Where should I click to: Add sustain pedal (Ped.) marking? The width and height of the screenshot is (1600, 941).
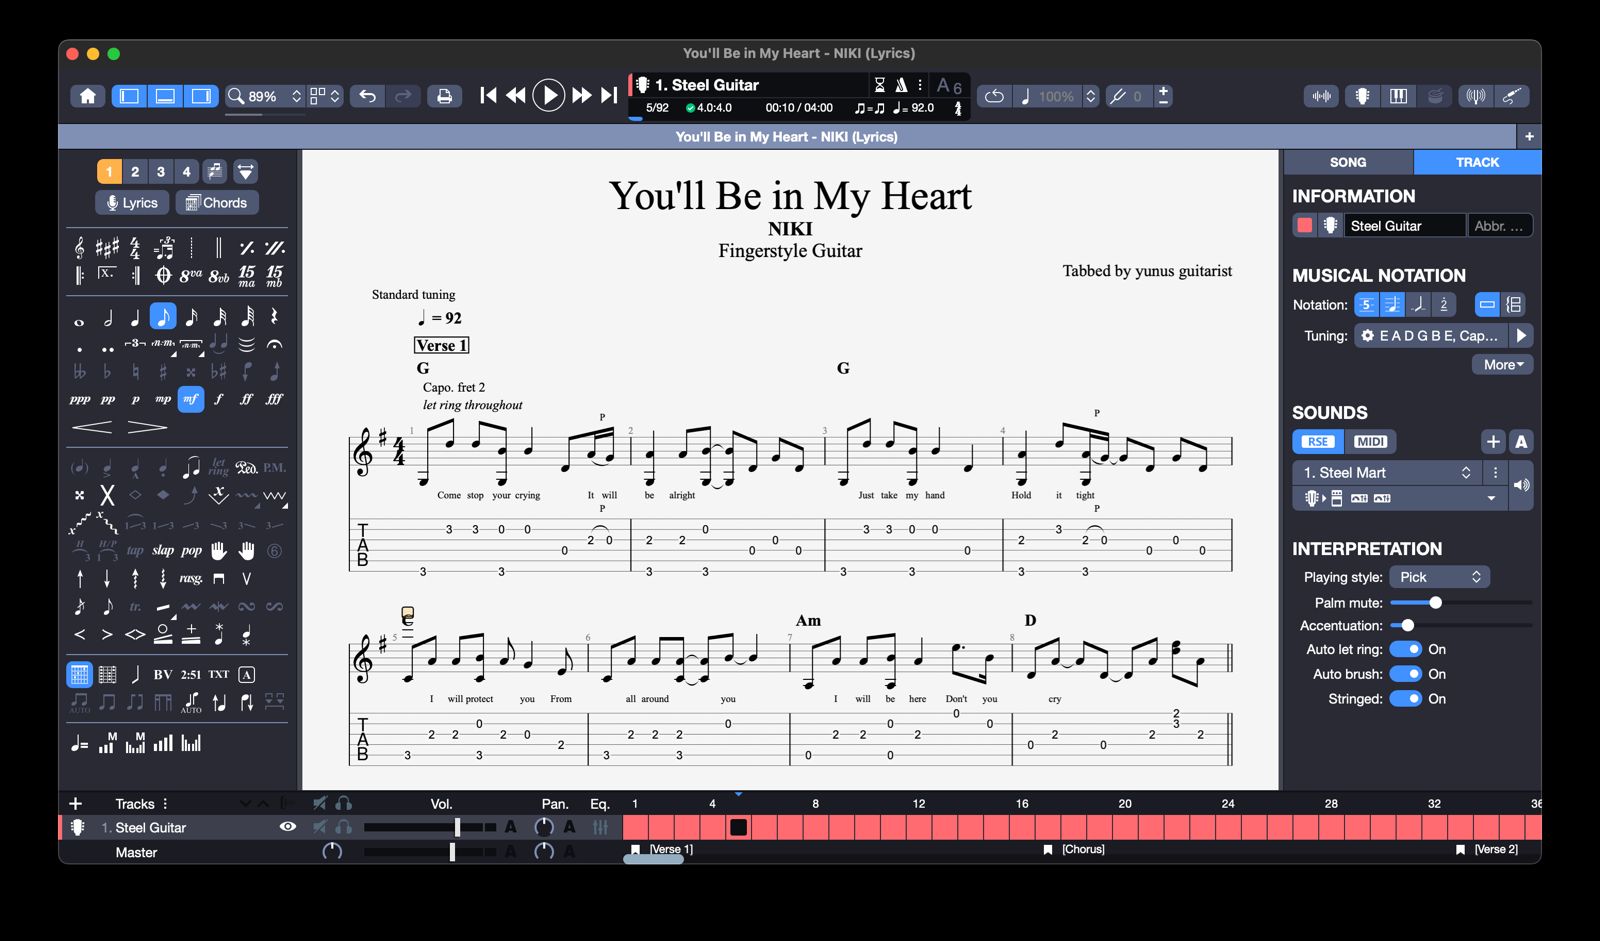tap(246, 467)
